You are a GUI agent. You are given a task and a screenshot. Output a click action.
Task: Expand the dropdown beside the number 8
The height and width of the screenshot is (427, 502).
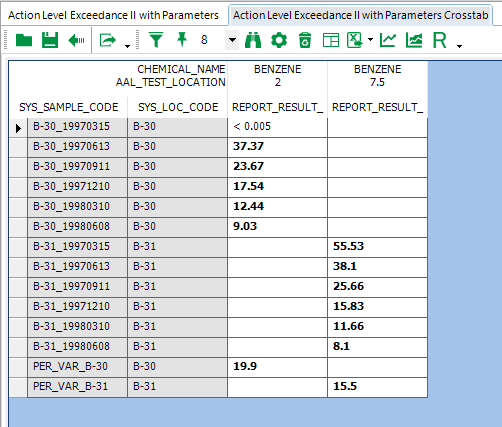tap(232, 40)
